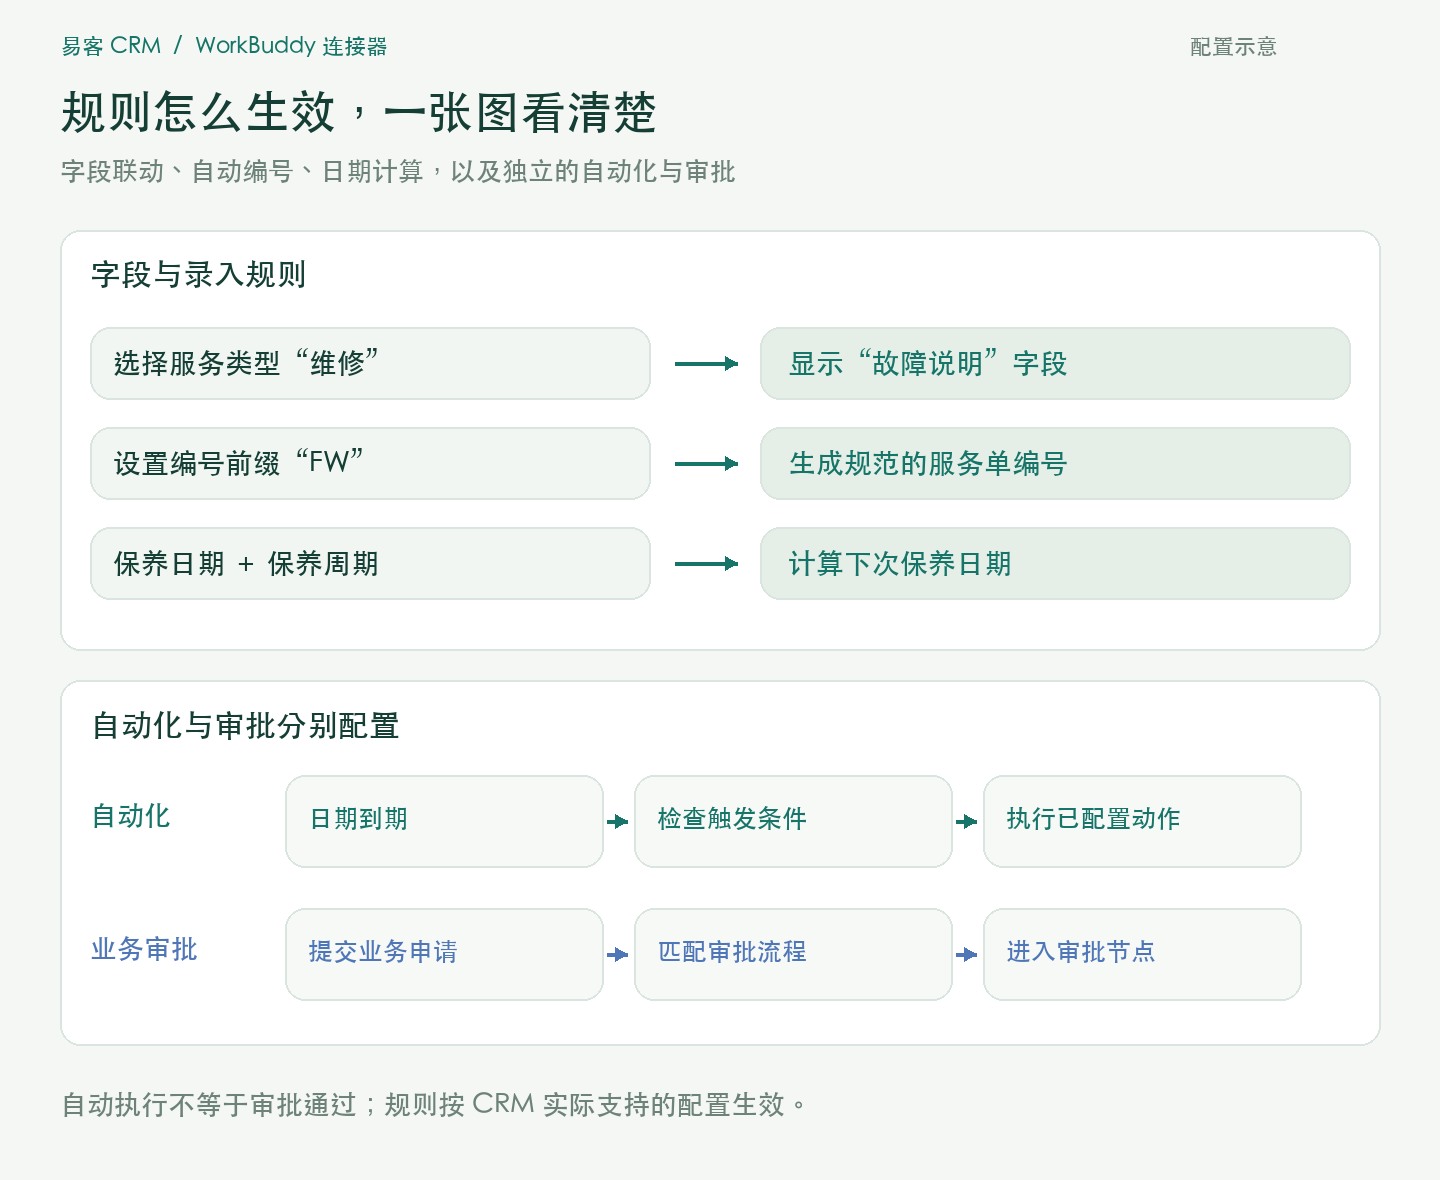Select the 选择服务类型“维修” box
The height and width of the screenshot is (1180, 1440).
370,363
